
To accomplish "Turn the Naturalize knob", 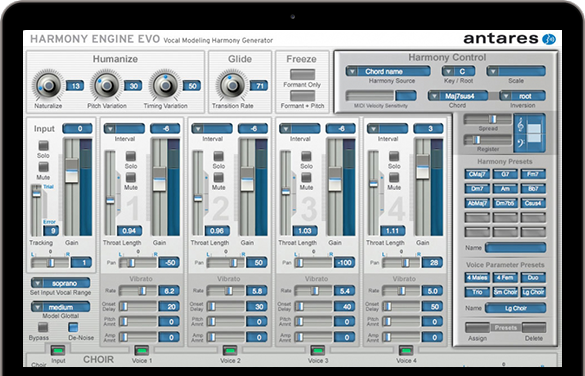I will point(49,85).
